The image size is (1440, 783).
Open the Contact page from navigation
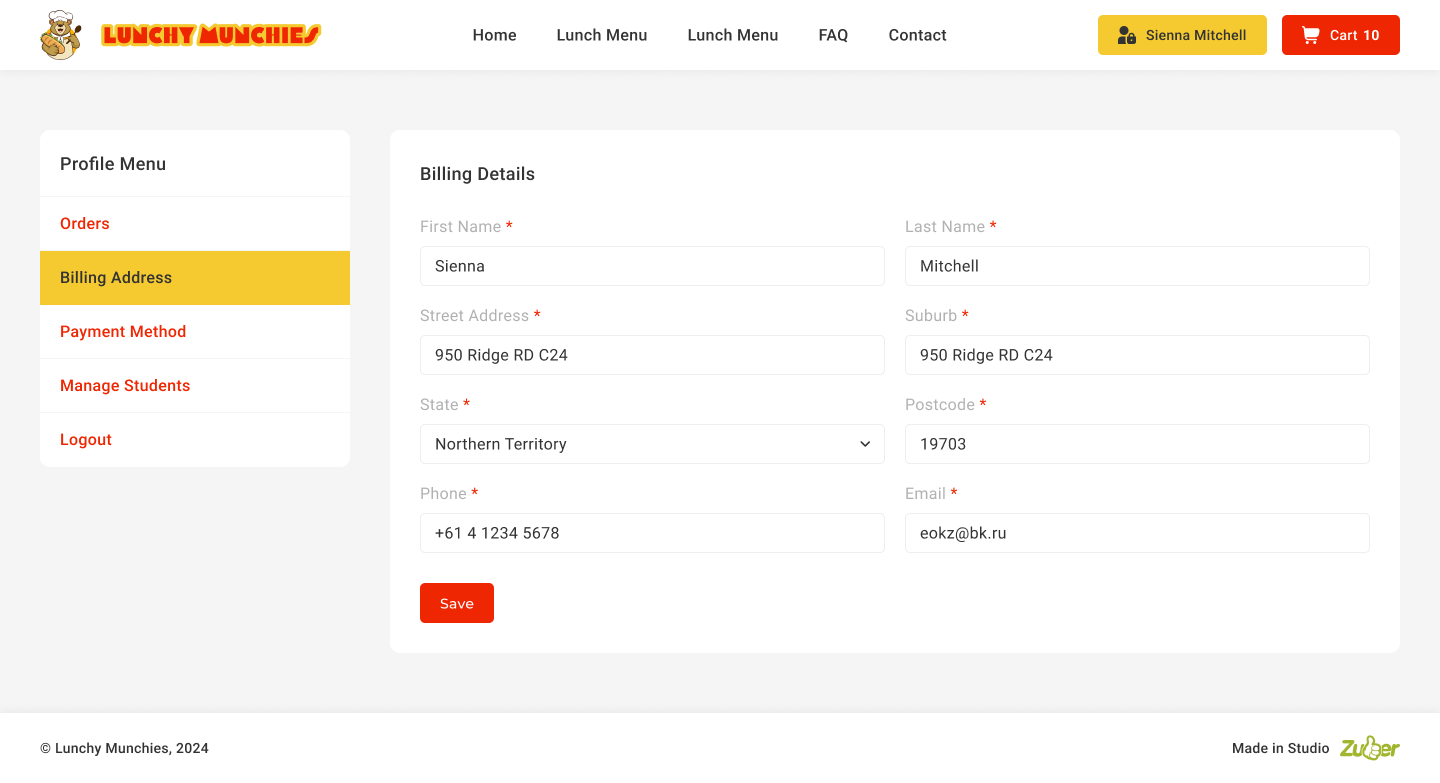(x=917, y=35)
